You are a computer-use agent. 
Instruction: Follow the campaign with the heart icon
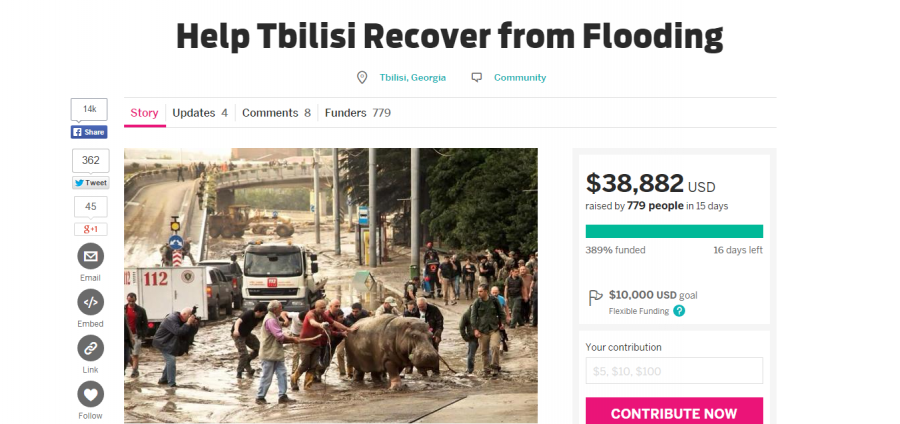coord(91,394)
